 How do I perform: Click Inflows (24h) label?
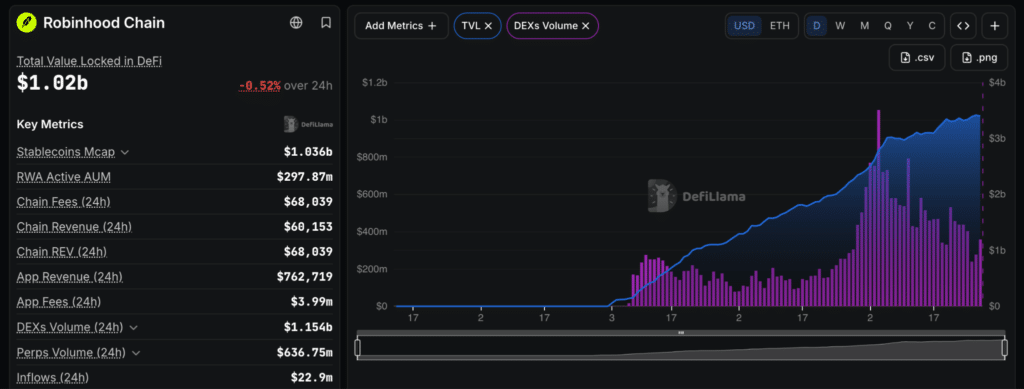pyautogui.click(x=53, y=377)
